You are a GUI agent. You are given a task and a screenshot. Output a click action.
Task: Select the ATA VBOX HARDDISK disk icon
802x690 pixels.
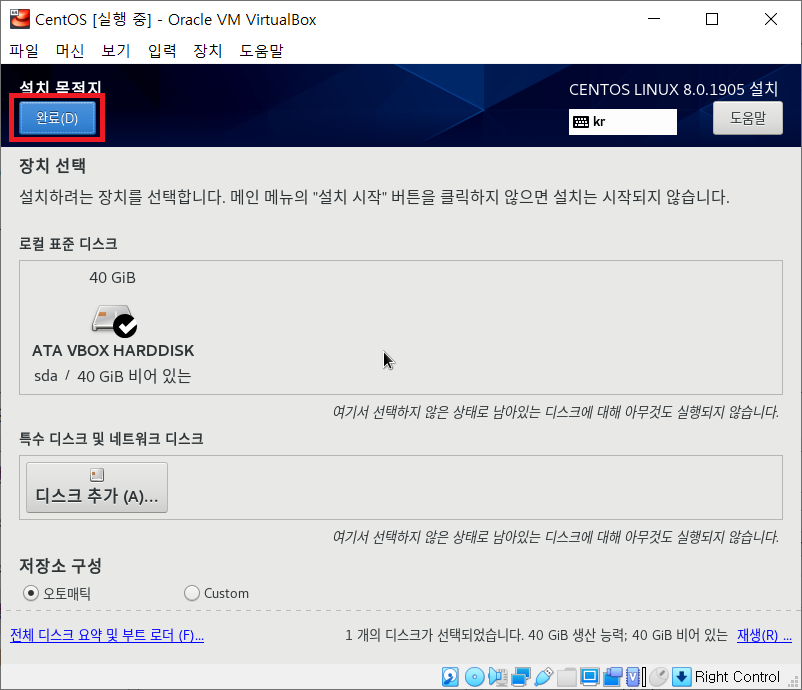114,321
